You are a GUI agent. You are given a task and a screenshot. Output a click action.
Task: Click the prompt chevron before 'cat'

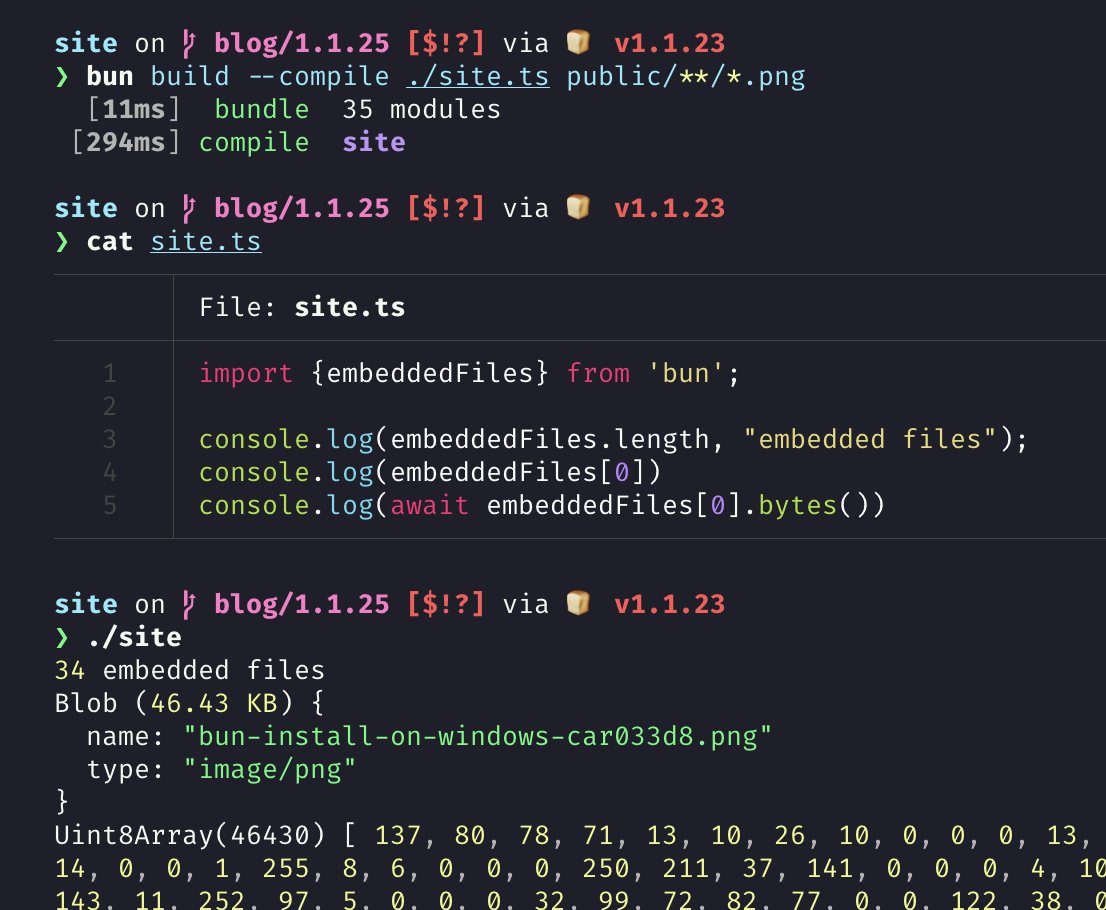(x=62, y=241)
